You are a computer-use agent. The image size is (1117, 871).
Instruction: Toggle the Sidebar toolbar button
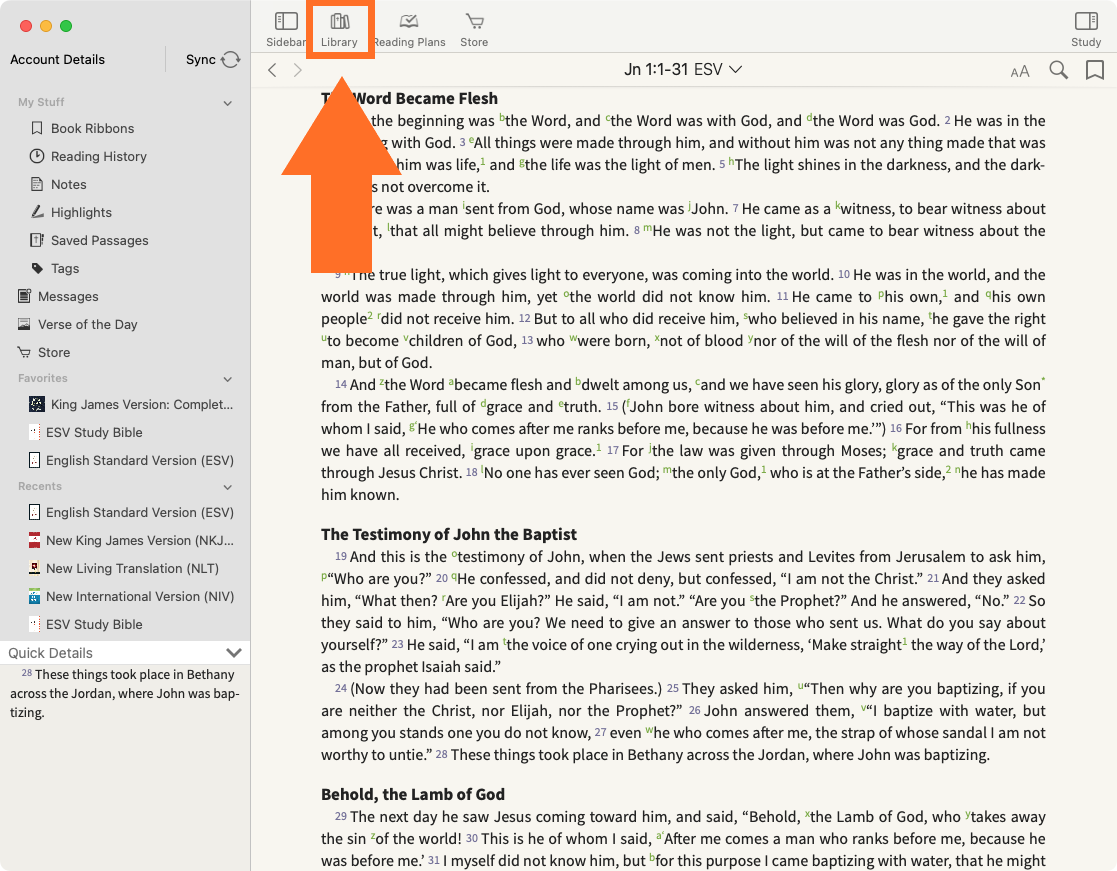tap(286, 30)
